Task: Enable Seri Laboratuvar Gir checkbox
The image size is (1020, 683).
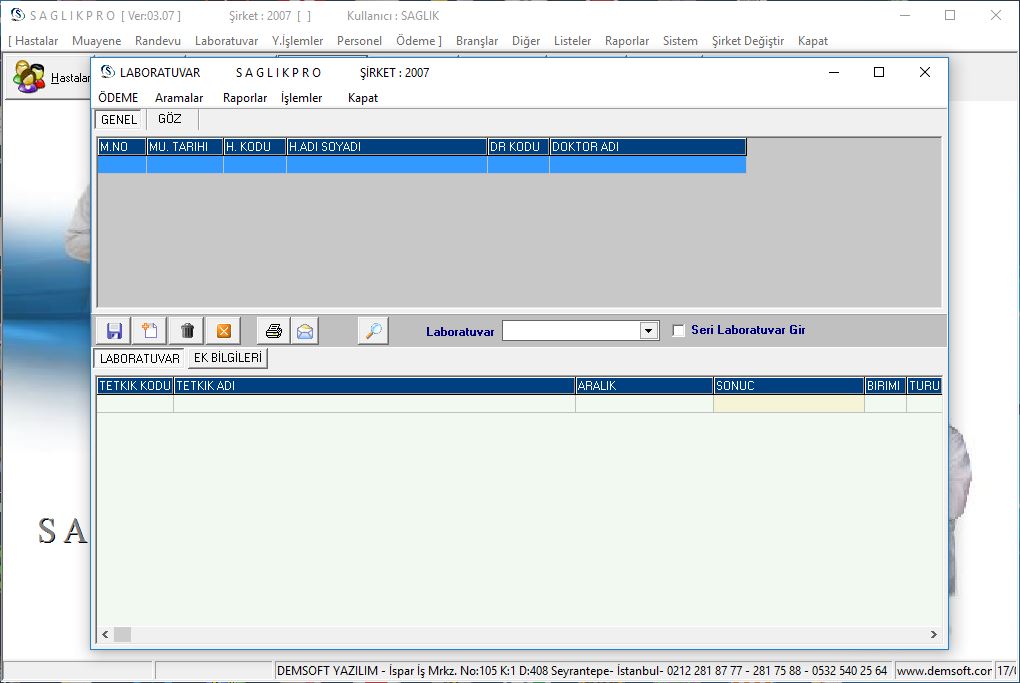Action: pos(678,330)
